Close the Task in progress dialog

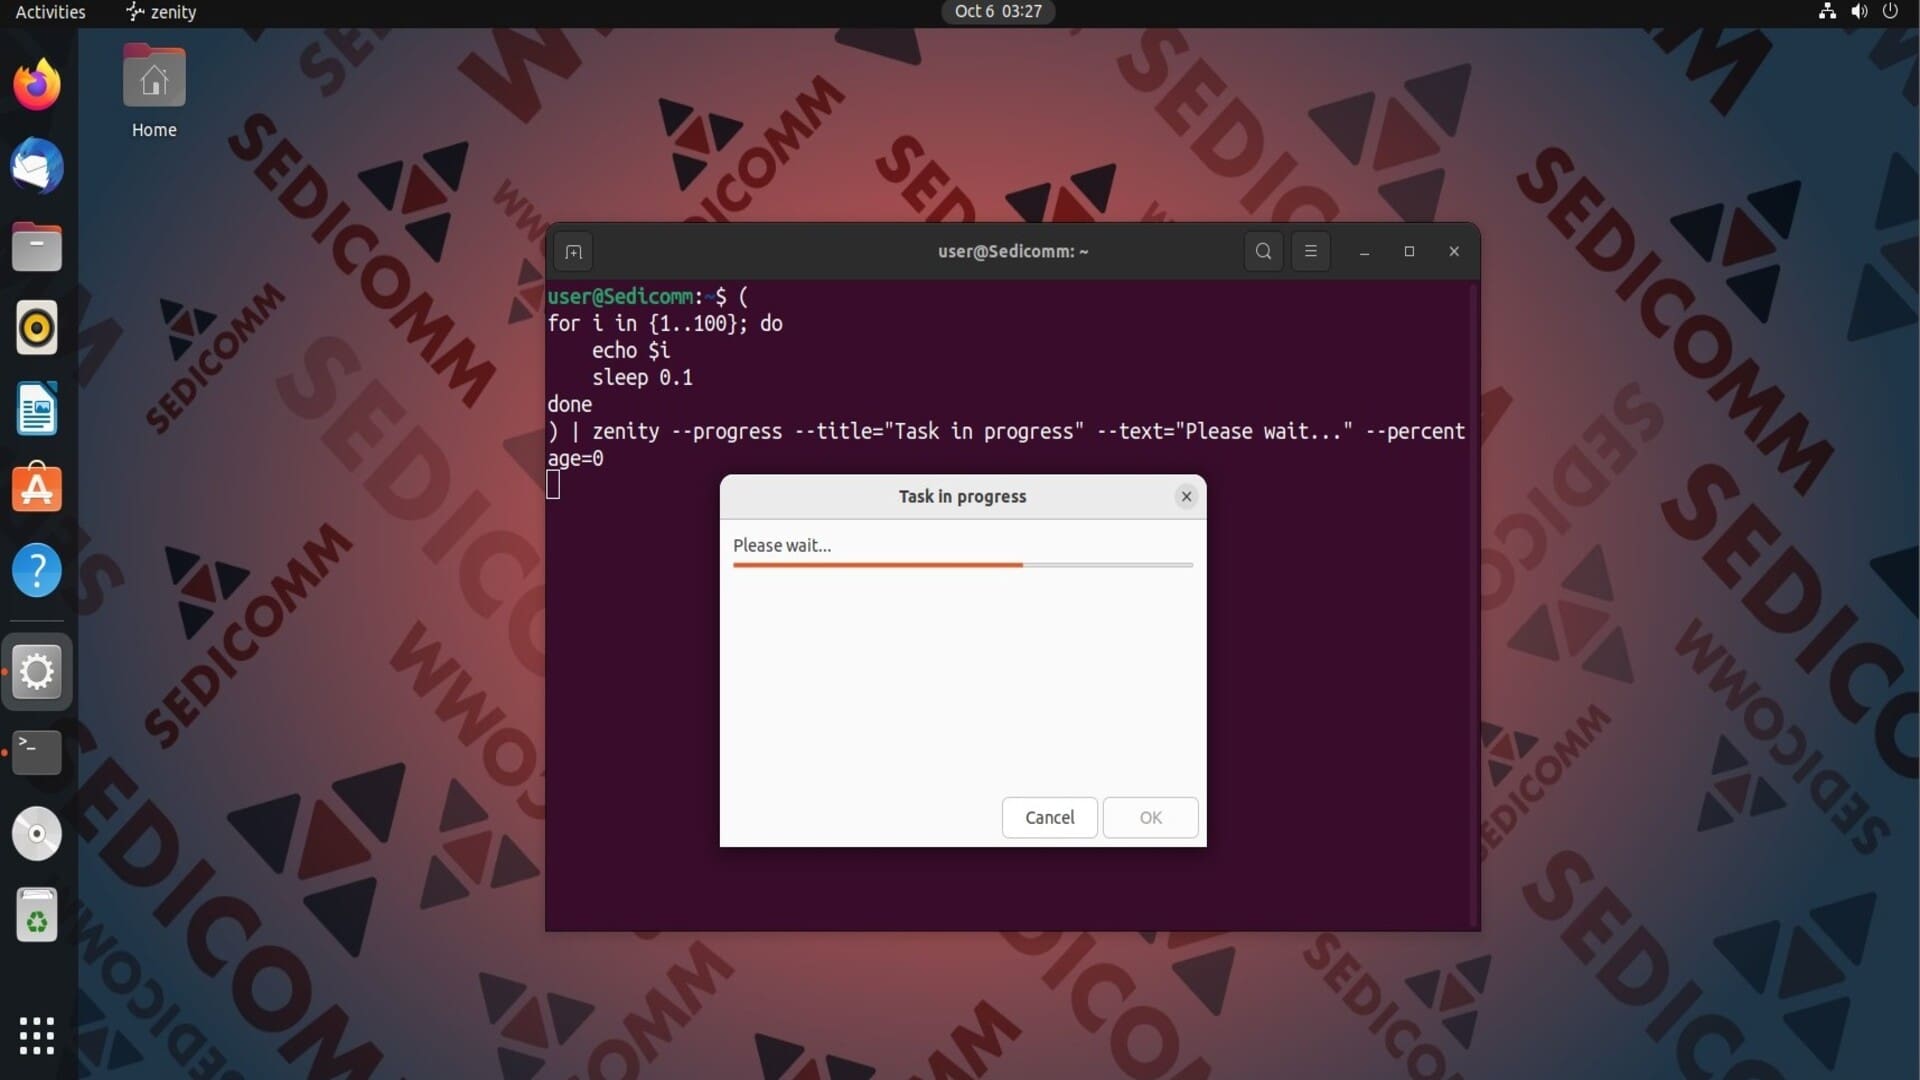1186,496
